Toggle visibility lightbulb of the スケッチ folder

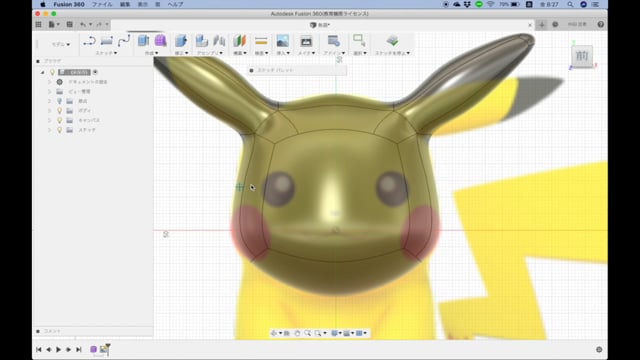pos(60,130)
